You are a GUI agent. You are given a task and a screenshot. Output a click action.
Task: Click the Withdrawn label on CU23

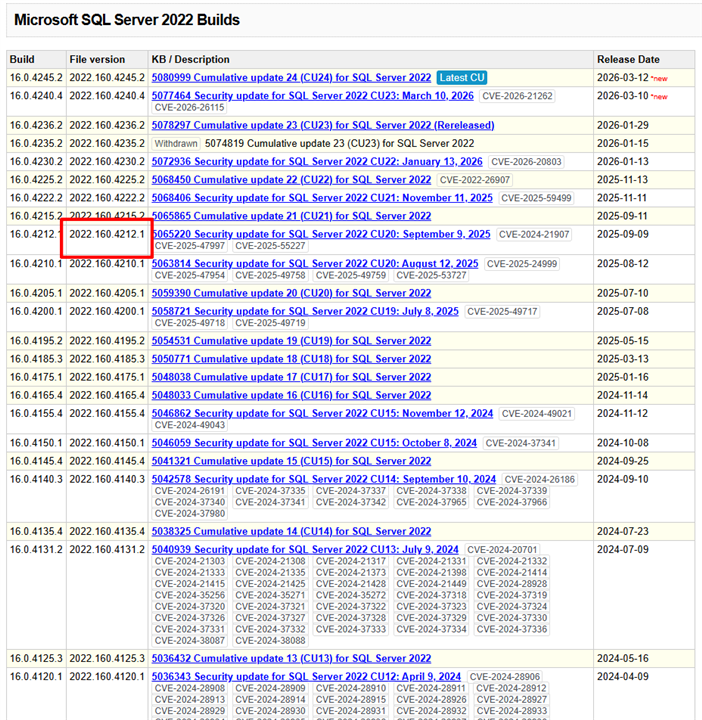pyautogui.click(x=175, y=144)
